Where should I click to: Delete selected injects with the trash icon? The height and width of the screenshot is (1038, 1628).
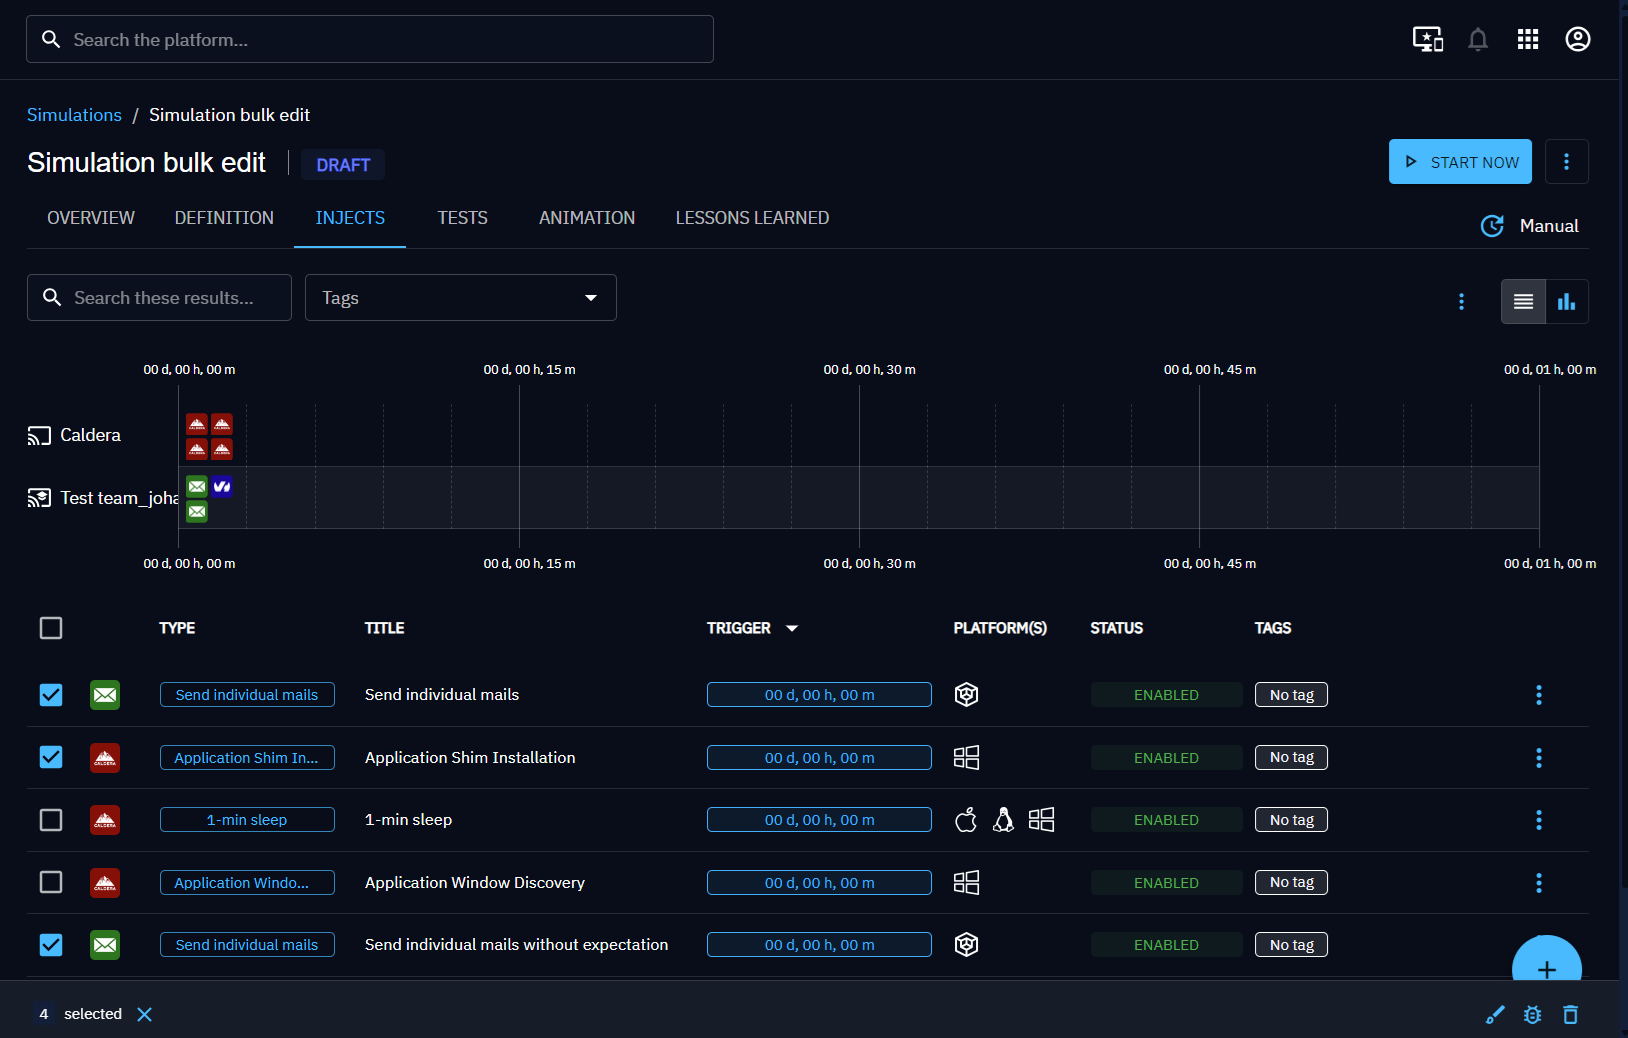[x=1570, y=1015]
